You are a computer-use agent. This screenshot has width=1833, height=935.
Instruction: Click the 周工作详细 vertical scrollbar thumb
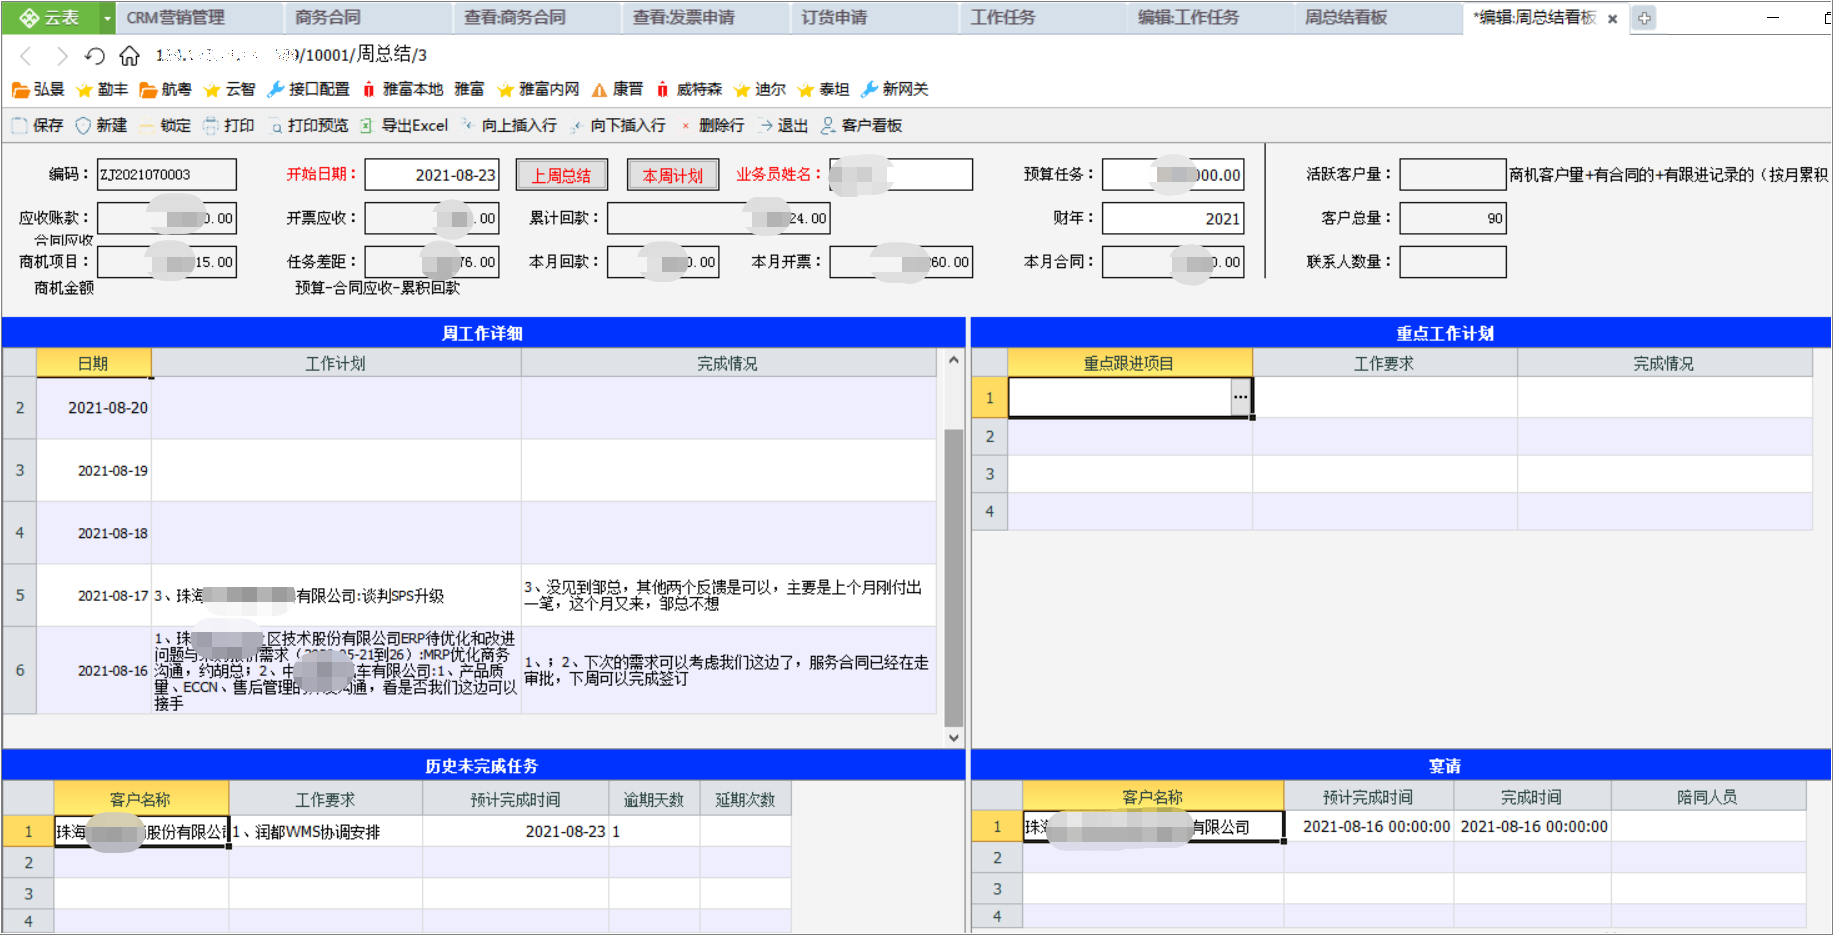pyautogui.click(x=954, y=578)
